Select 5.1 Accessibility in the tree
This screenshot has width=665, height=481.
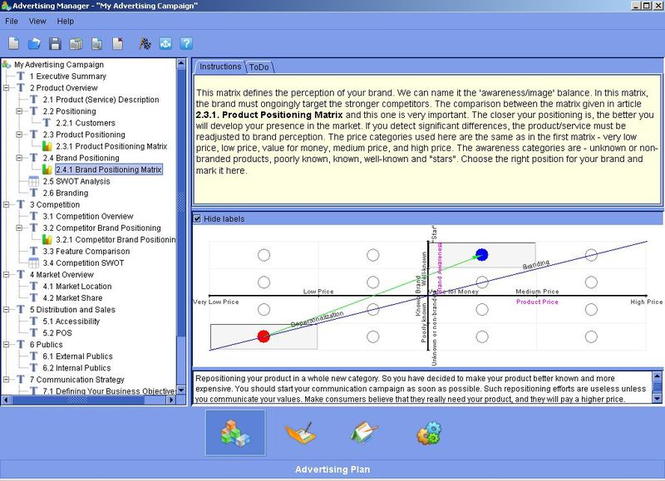[71, 321]
